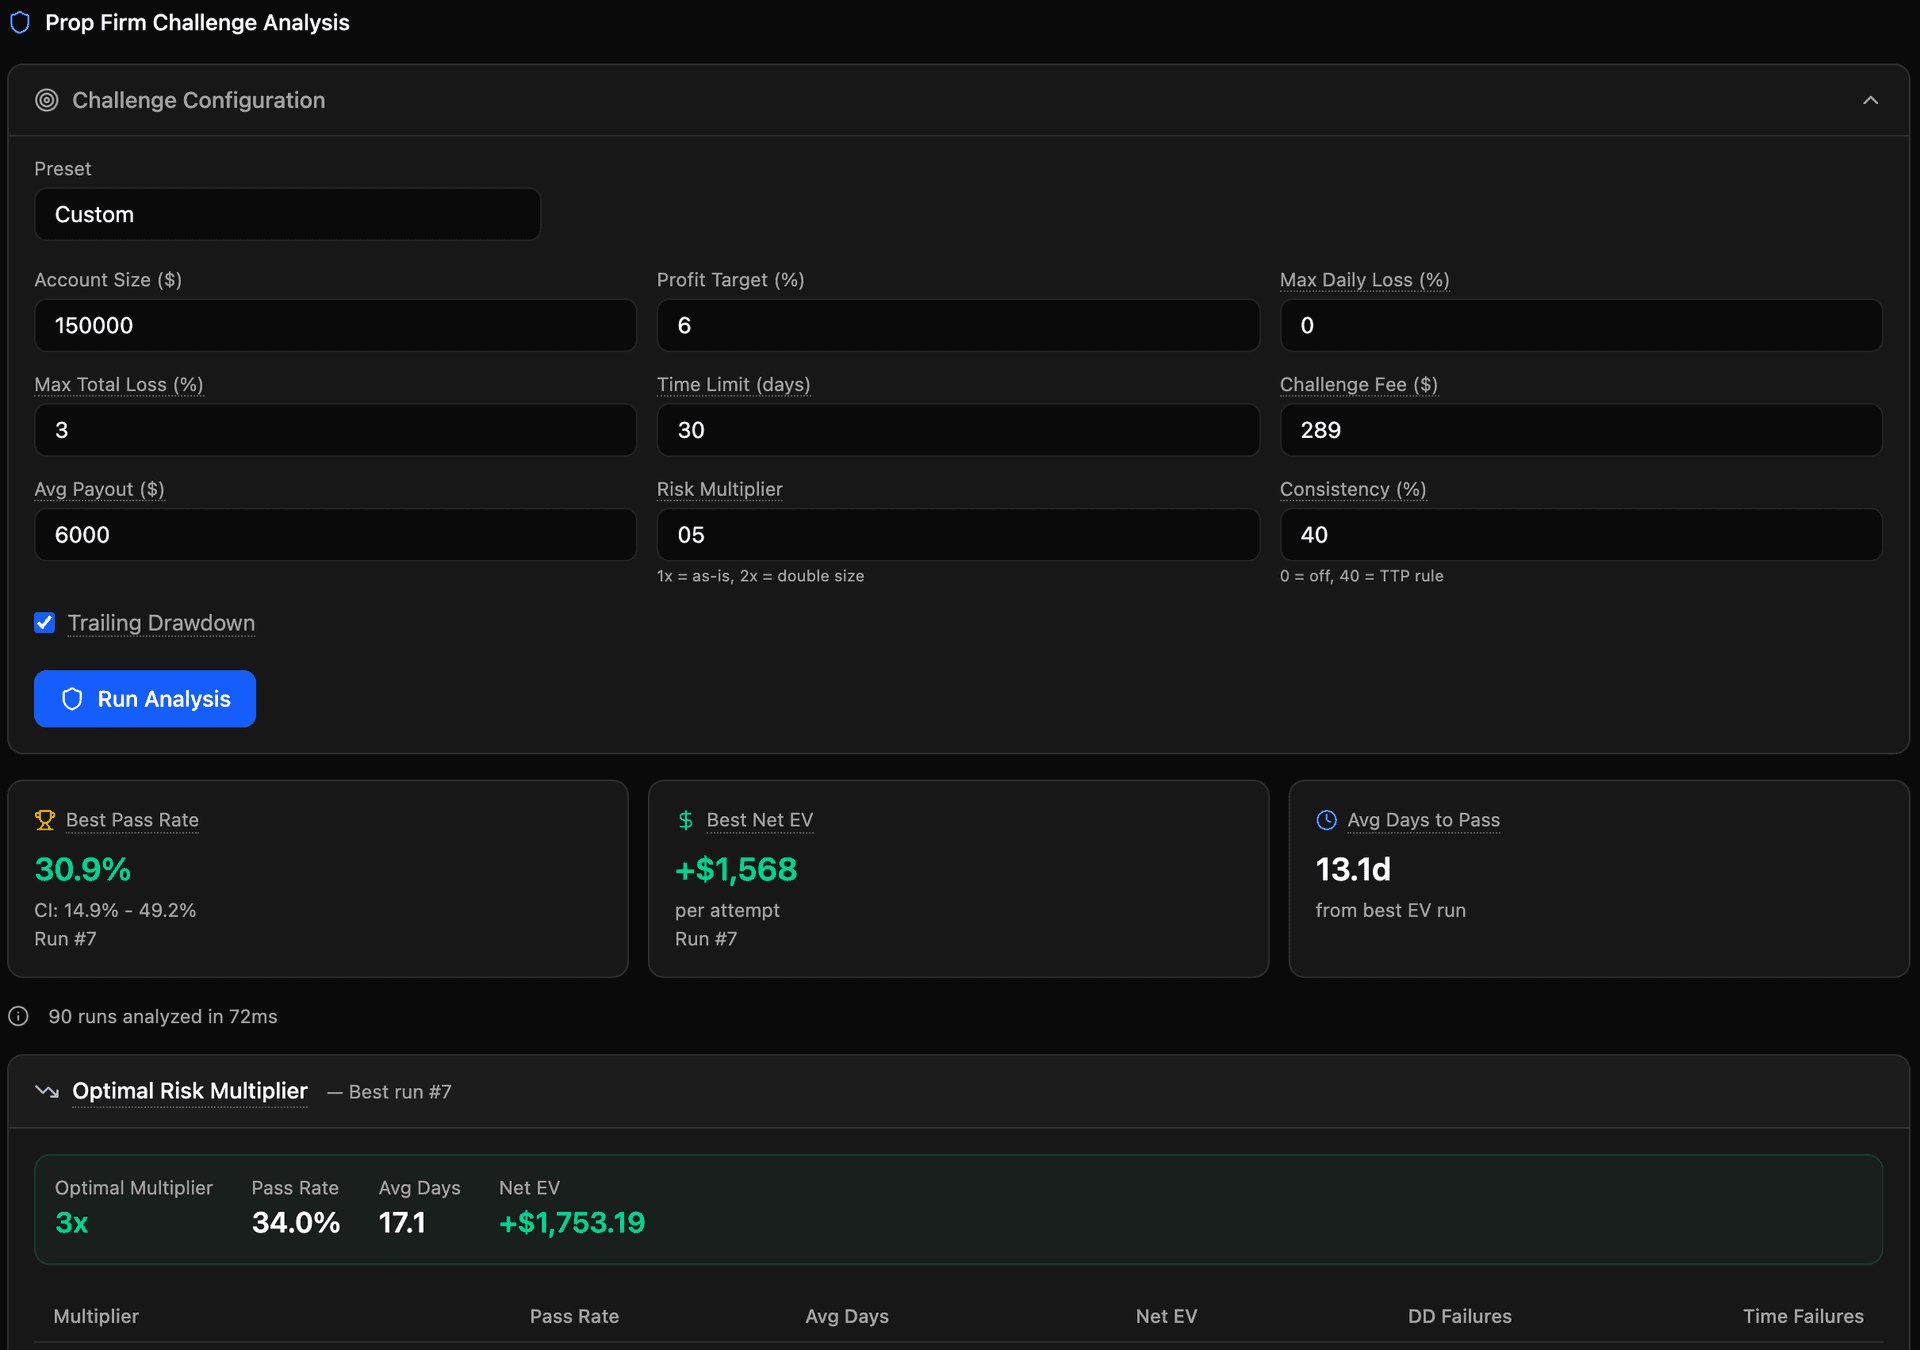Click the Avg Days to Pass label
This screenshot has width=1920, height=1350.
1424,820
